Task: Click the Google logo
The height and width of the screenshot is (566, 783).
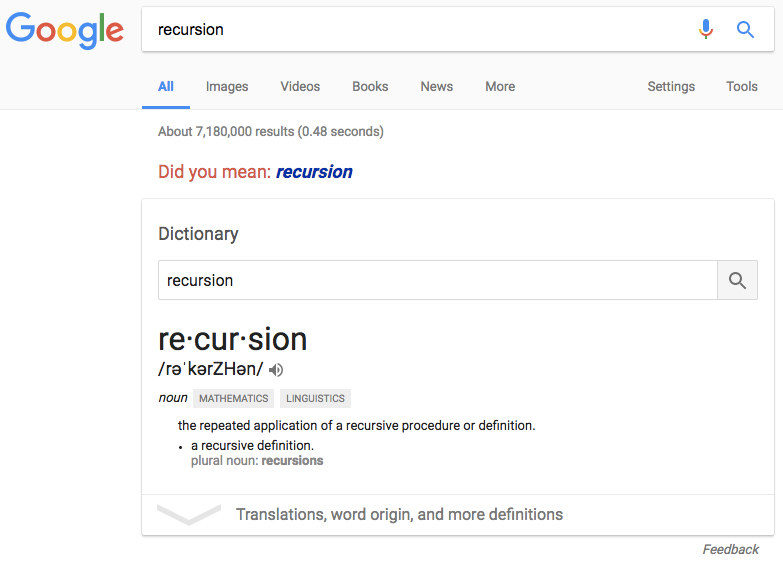Action: click(x=65, y=30)
